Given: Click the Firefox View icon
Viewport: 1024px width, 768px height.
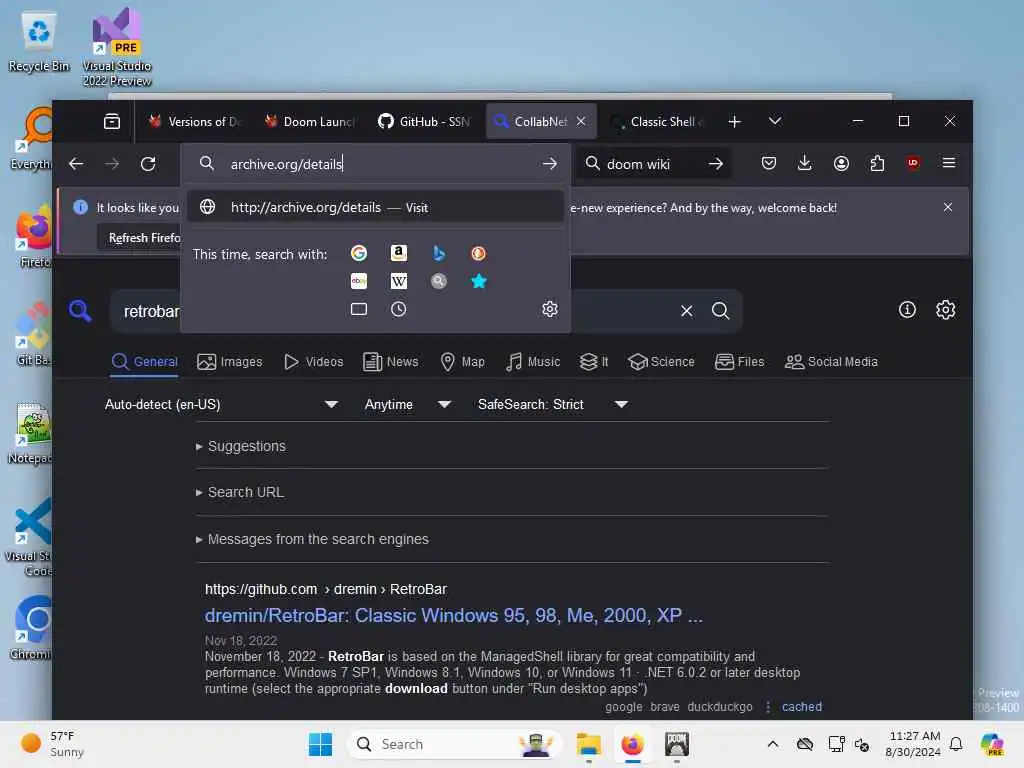Looking at the screenshot, I should click(112, 121).
